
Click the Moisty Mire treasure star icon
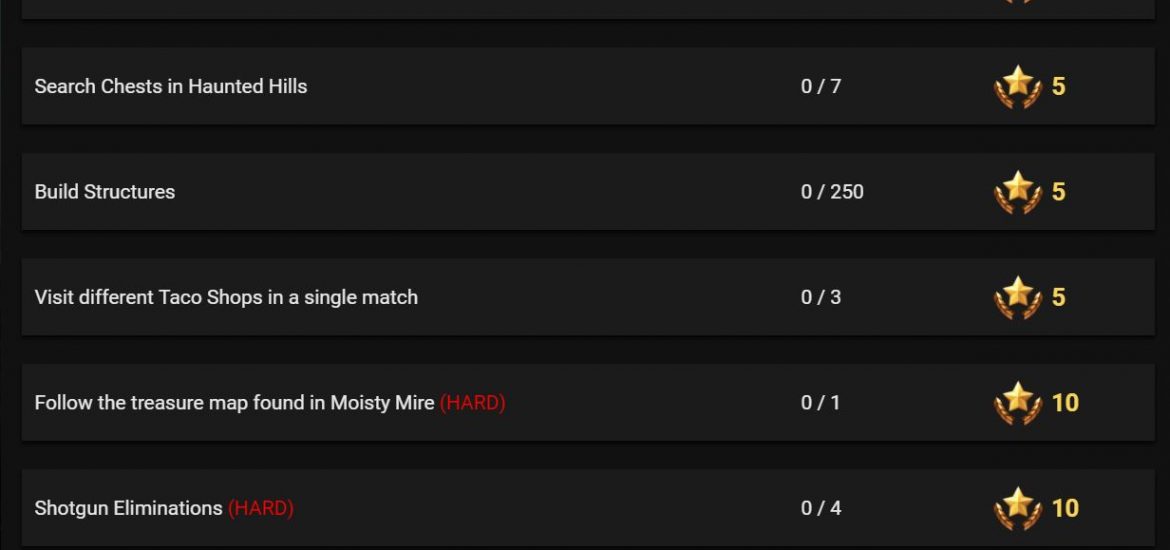1018,403
